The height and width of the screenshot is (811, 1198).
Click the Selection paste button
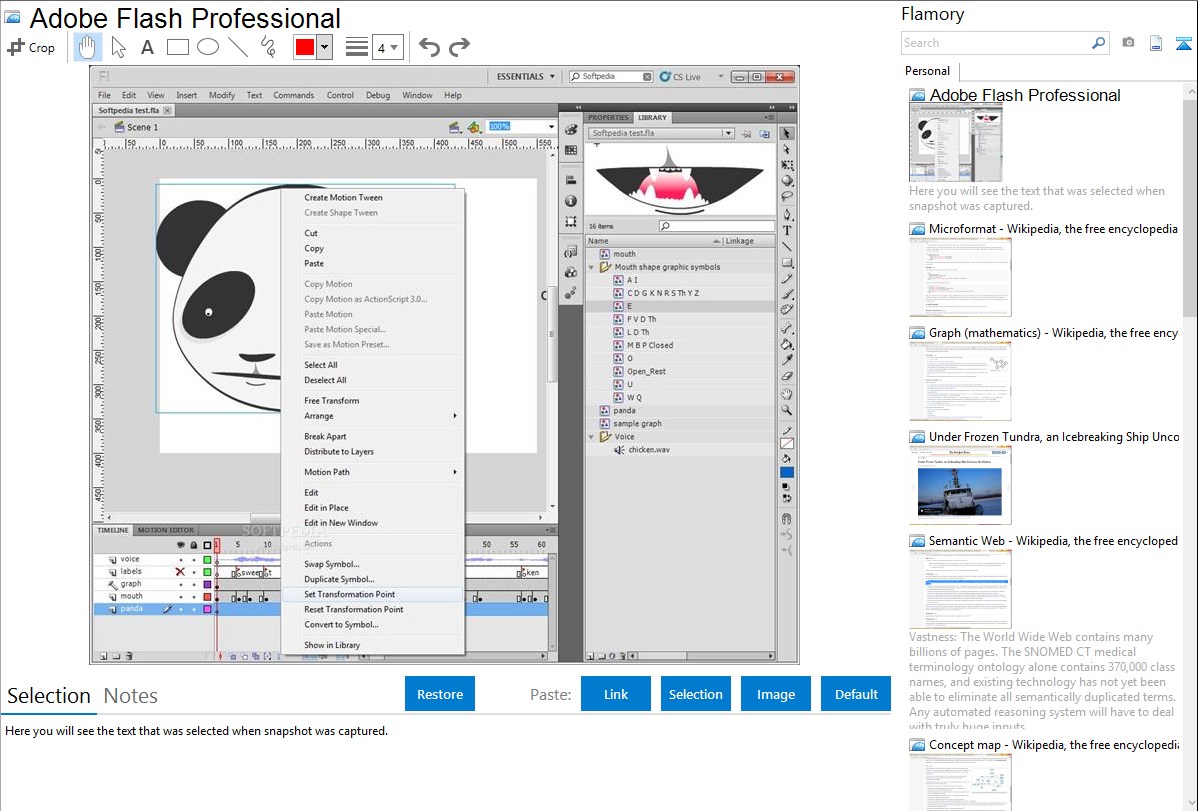pos(695,694)
